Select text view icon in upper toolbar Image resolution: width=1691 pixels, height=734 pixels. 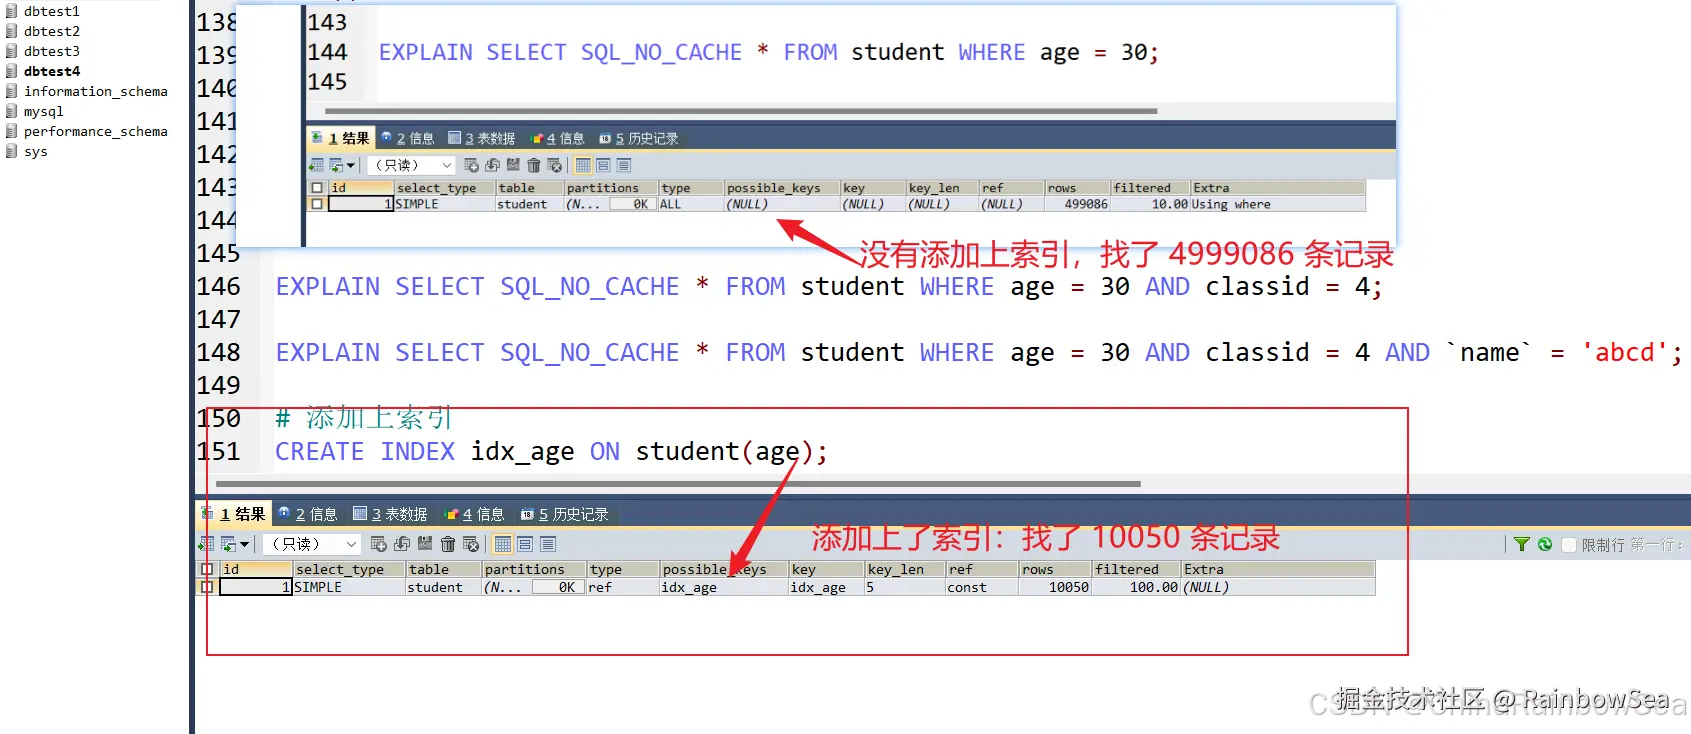(x=624, y=165)
